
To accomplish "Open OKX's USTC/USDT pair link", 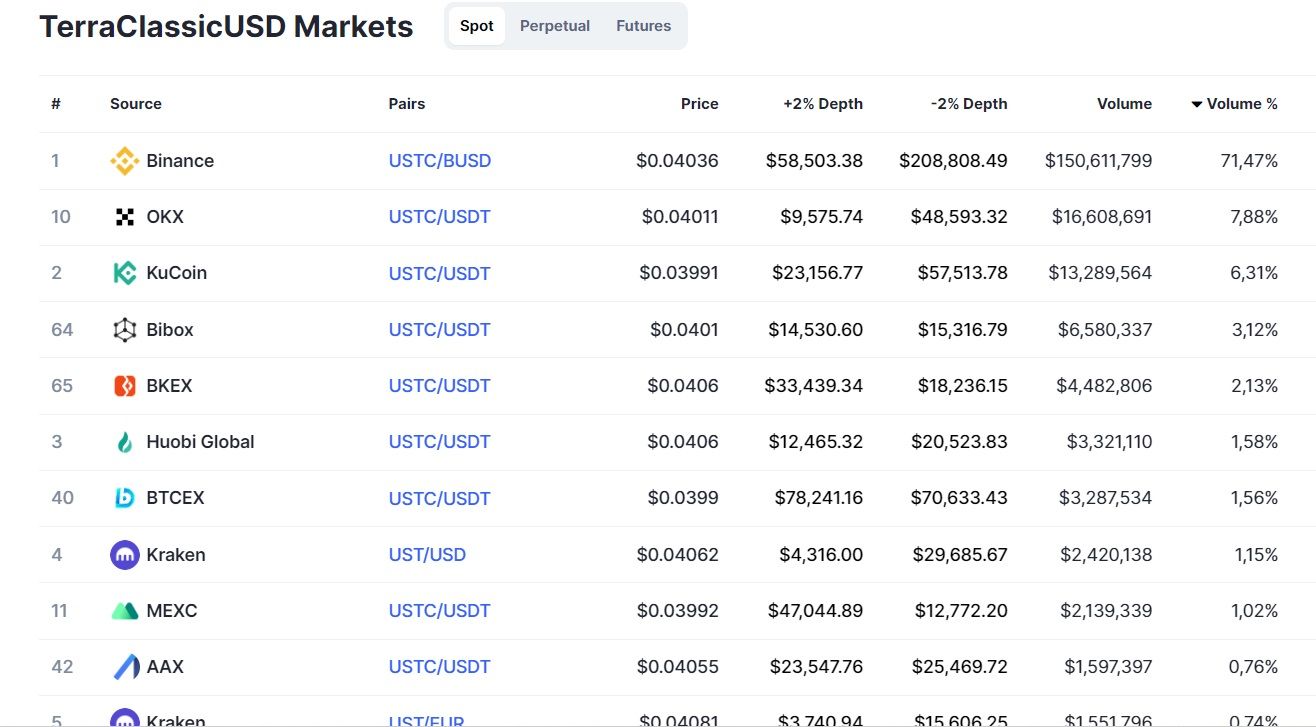I will coord(440,217).
